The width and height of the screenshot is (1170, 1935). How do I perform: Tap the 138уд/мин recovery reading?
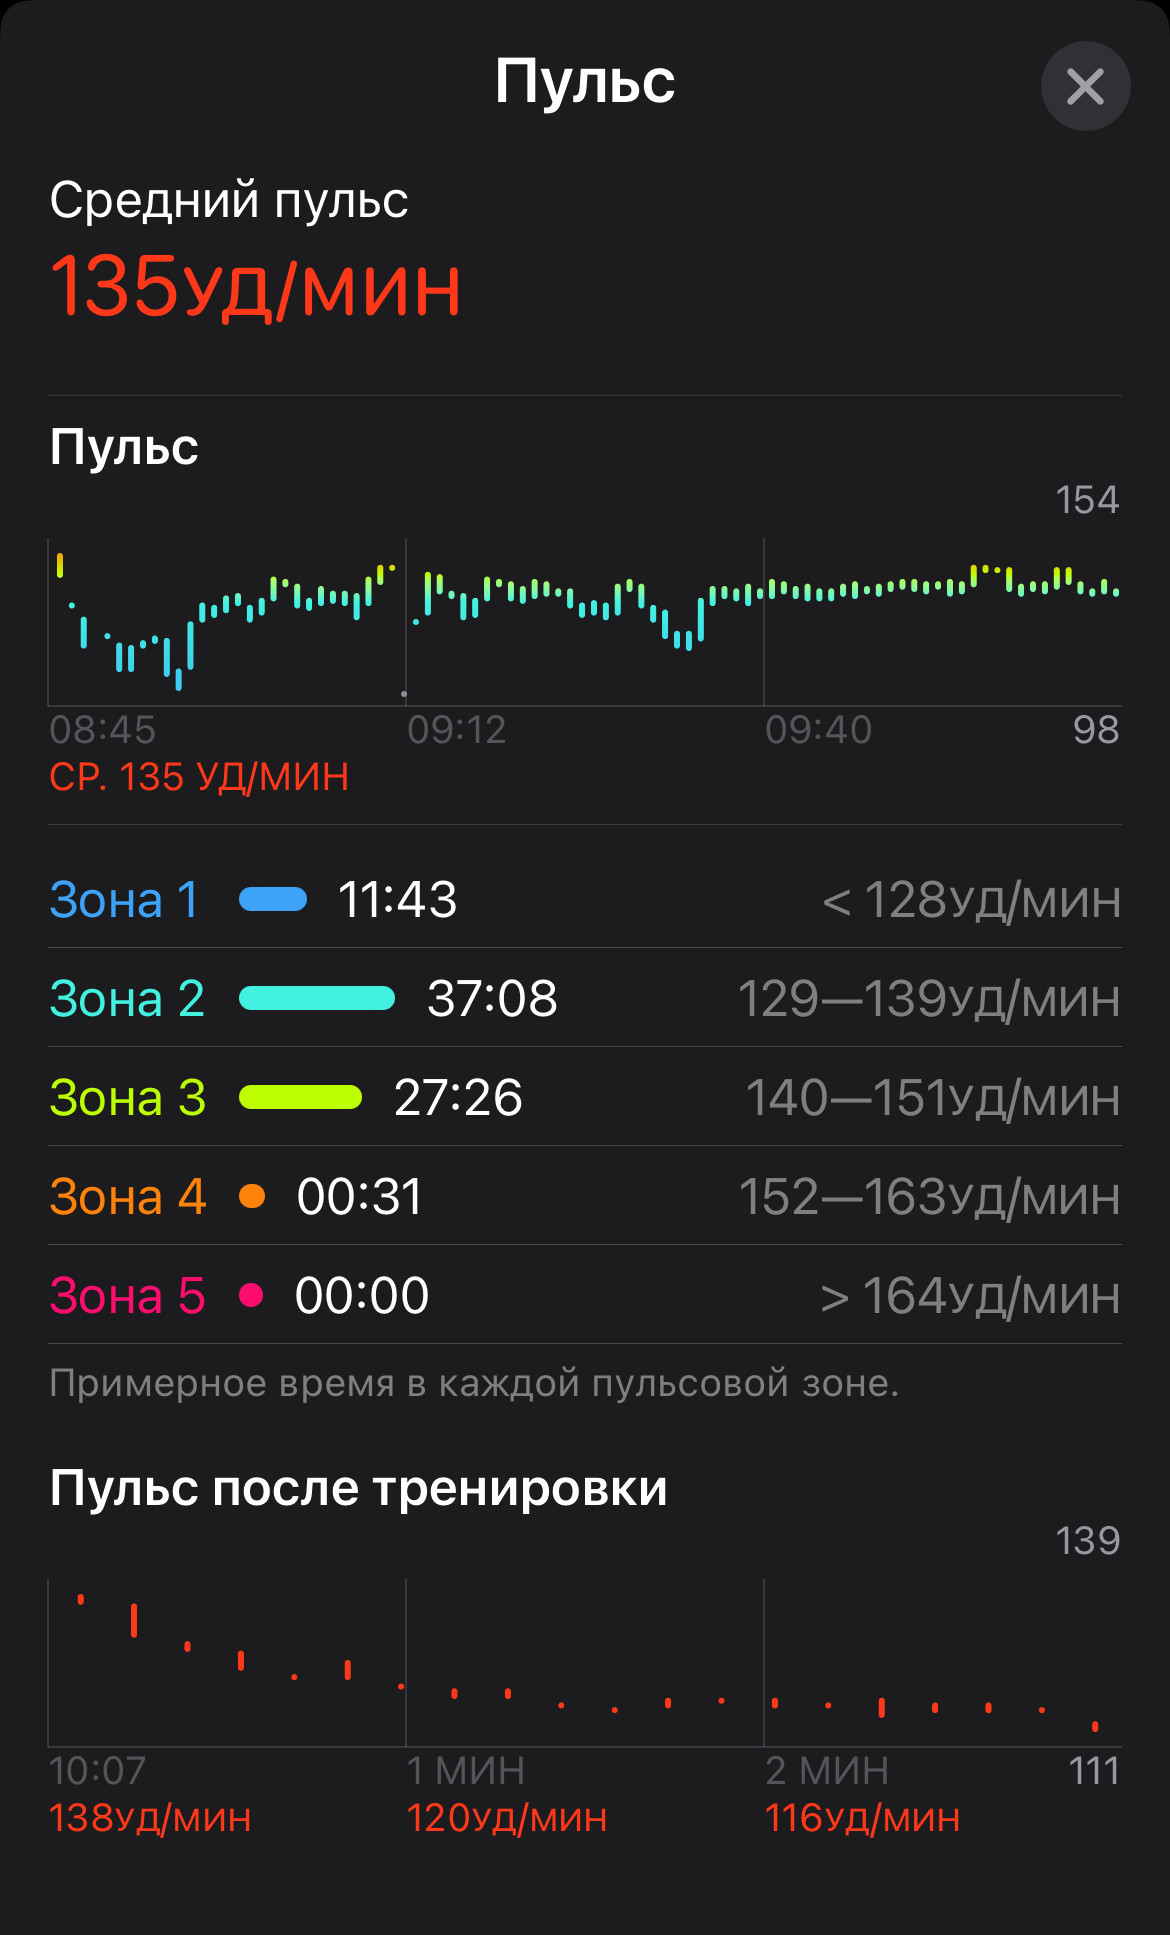(150, 1818)
